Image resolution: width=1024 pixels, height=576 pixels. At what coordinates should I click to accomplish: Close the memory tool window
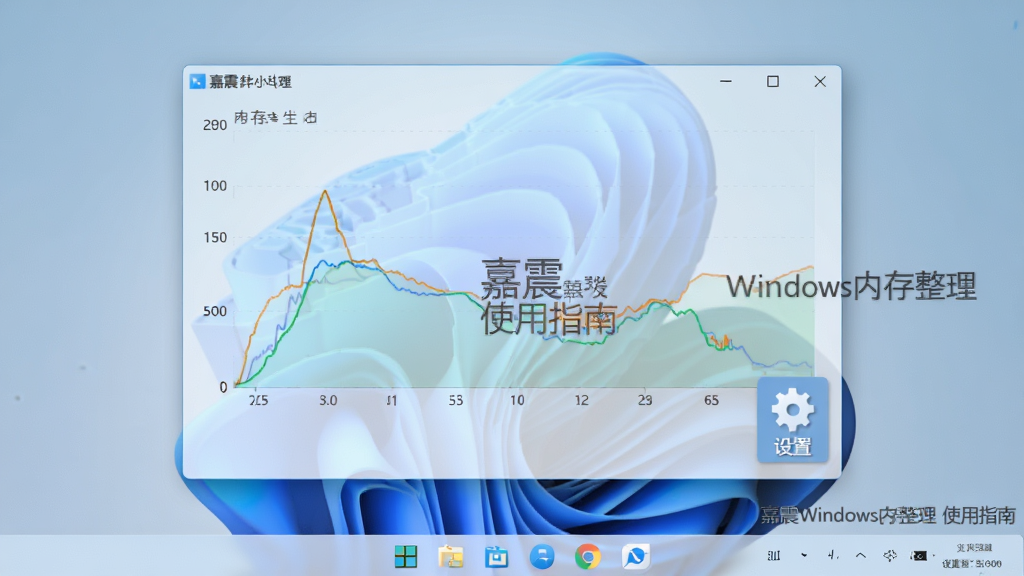point(820,82)
